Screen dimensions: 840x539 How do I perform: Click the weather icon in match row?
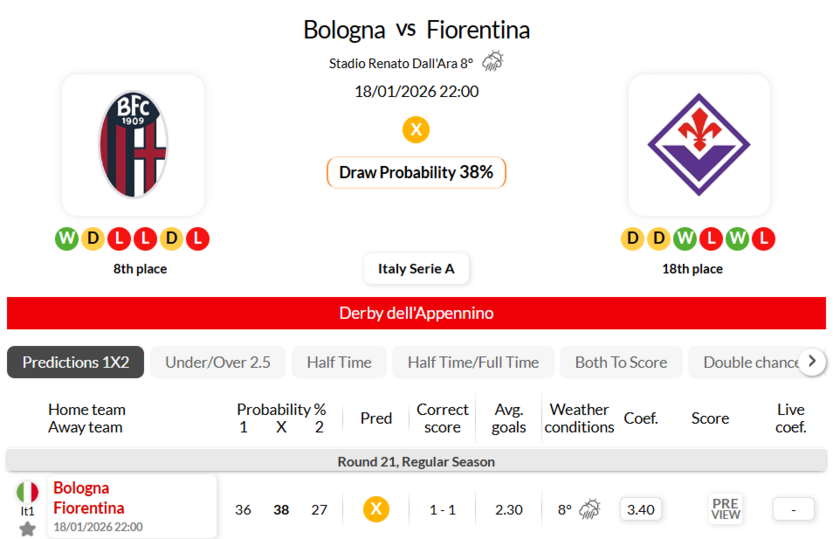tap(590, 509)
